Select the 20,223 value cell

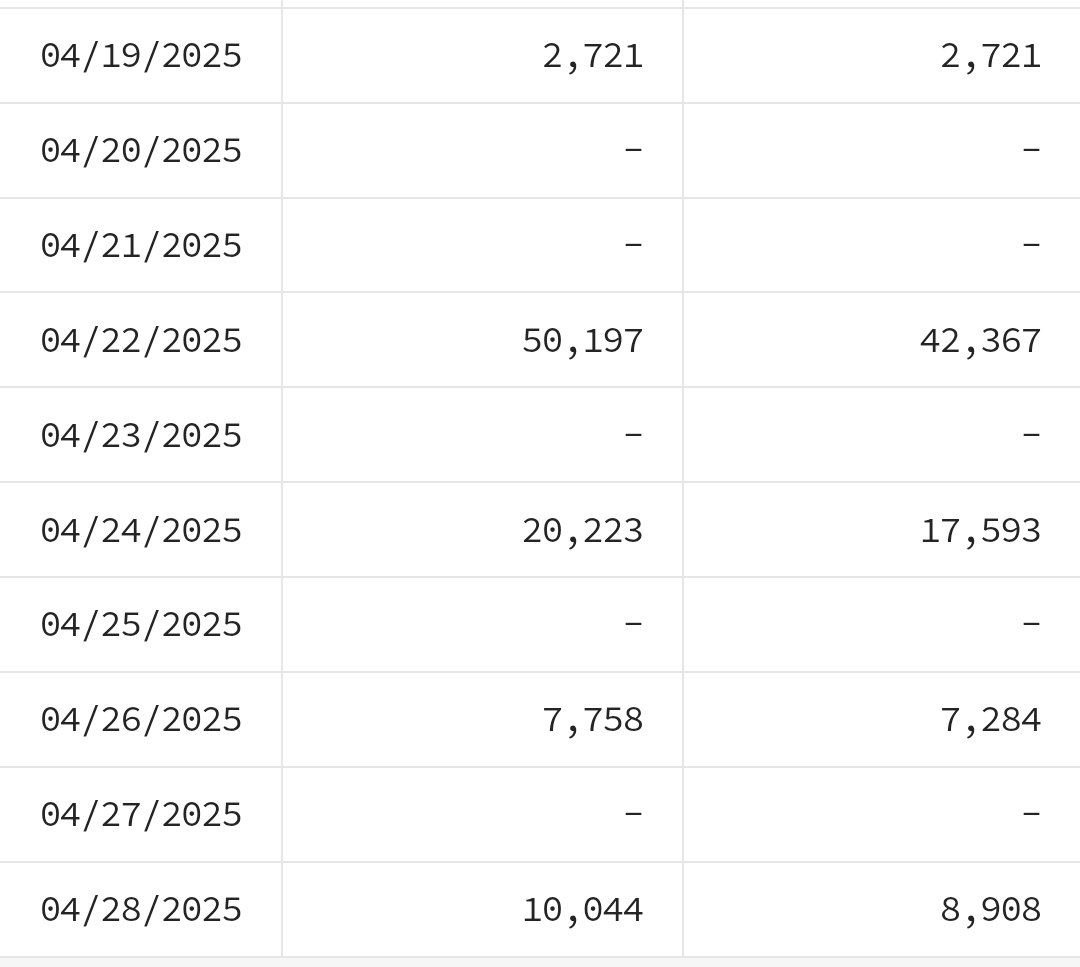pos(482,530)
